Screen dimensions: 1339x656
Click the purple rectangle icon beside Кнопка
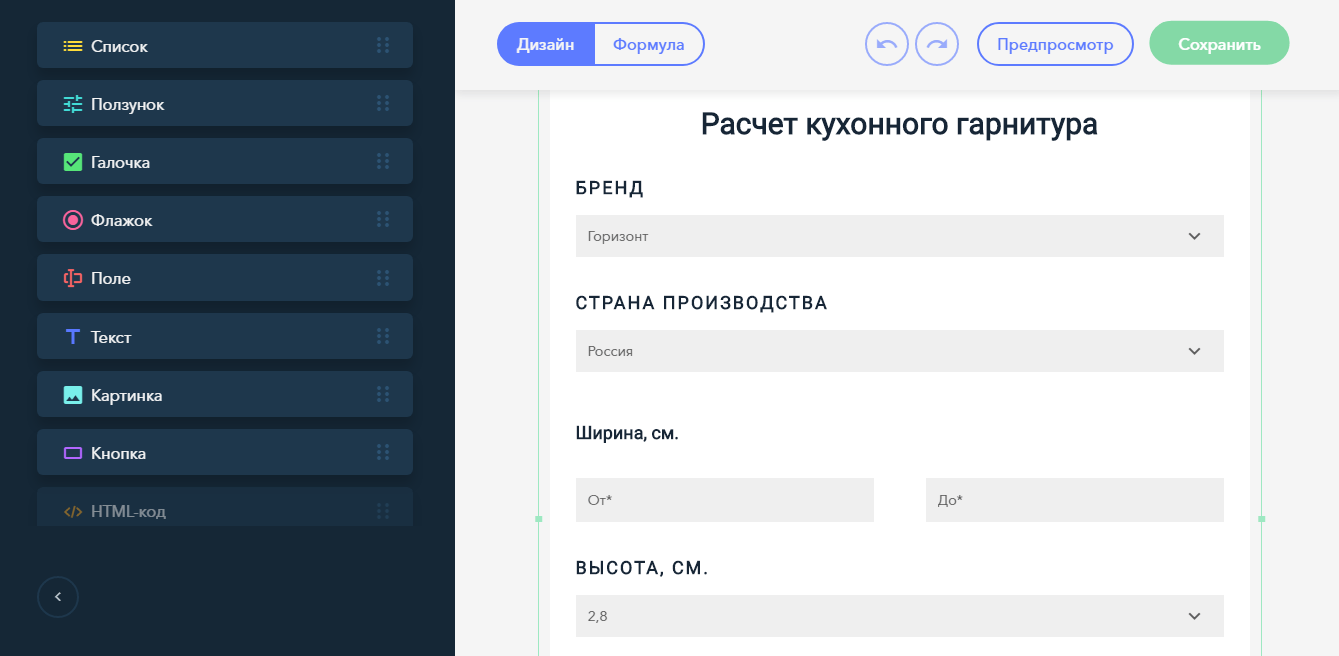coord(73,453)
